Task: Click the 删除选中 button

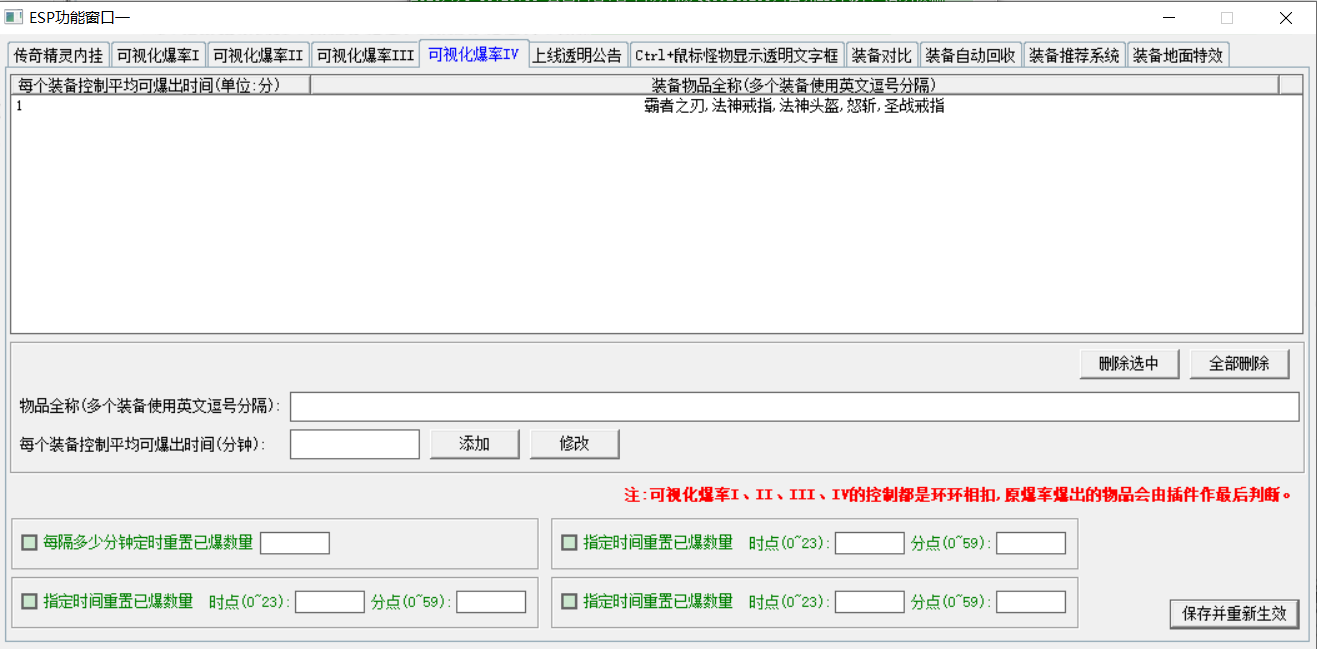Action: click(1129, 364)
